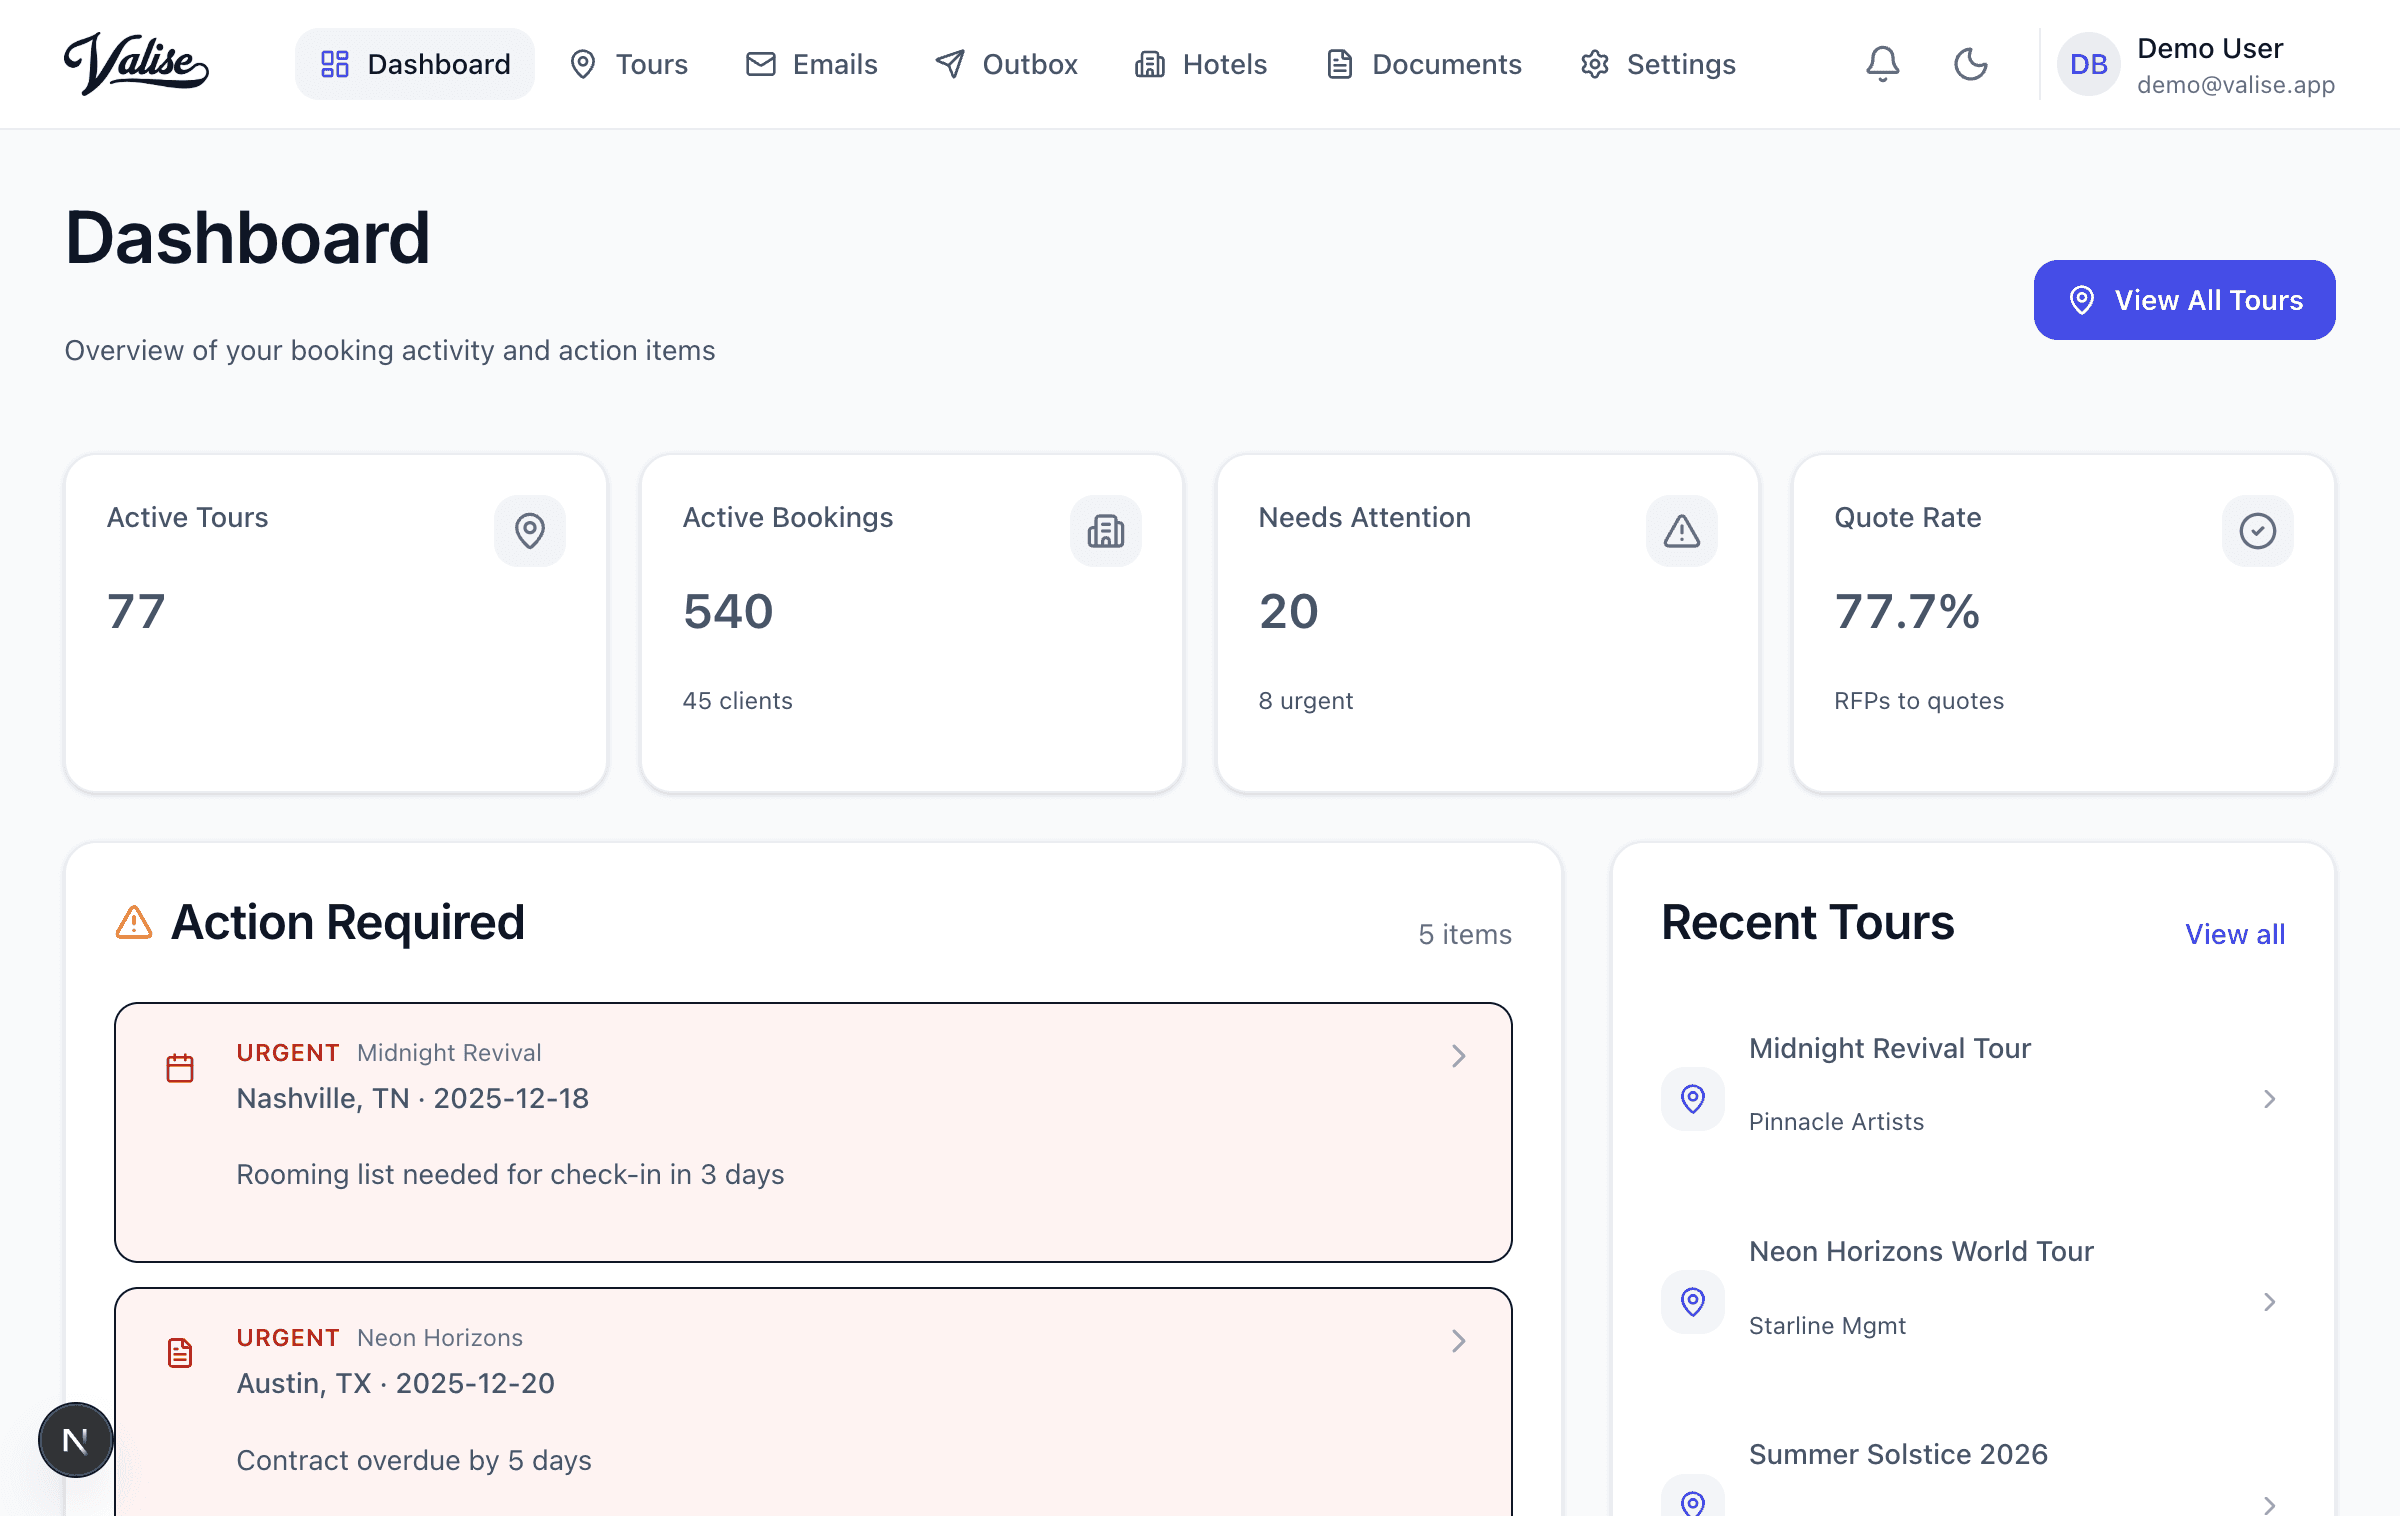Open Next.js dev tools N badge
Viewport: 2400px width, 1516px height.
[75, 1440]
